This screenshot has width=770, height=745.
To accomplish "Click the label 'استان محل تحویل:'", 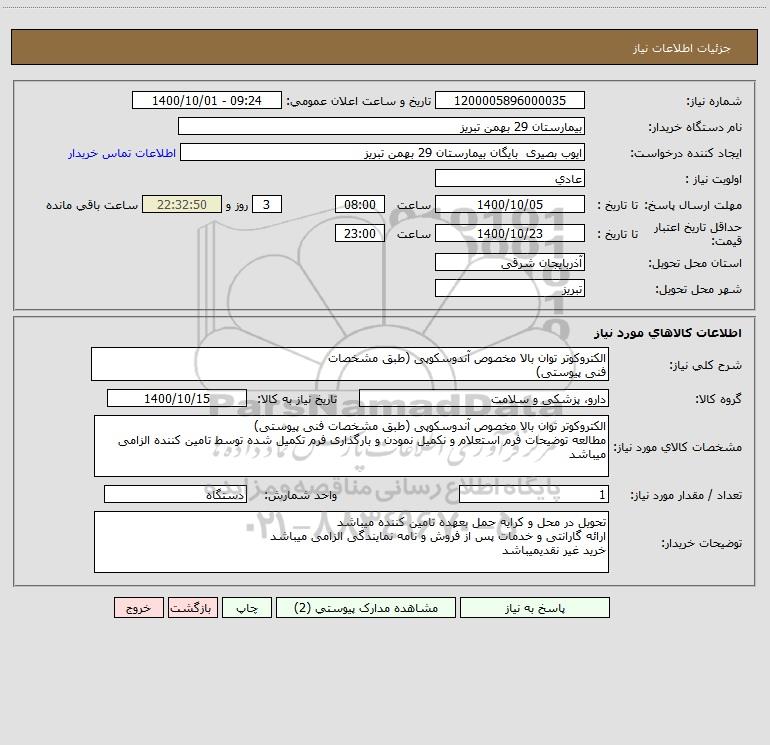I will 695,263.
